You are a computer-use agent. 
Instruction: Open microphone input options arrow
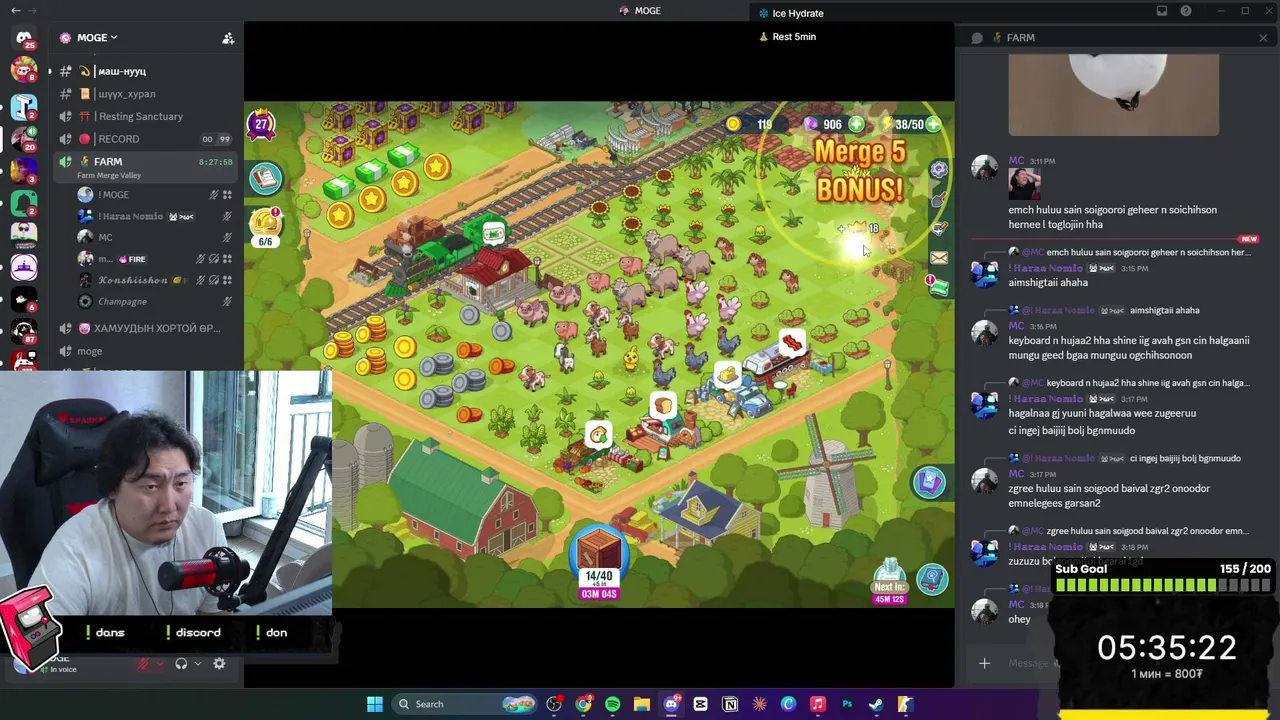[160, 664]
